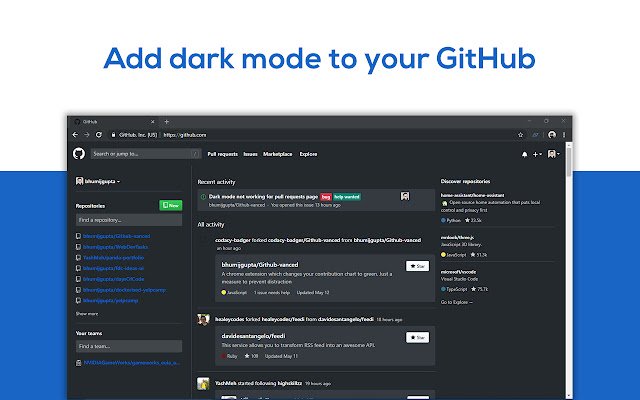Open the davidesantangelo/feedi card title
The image size is (640, 400).
253,336
